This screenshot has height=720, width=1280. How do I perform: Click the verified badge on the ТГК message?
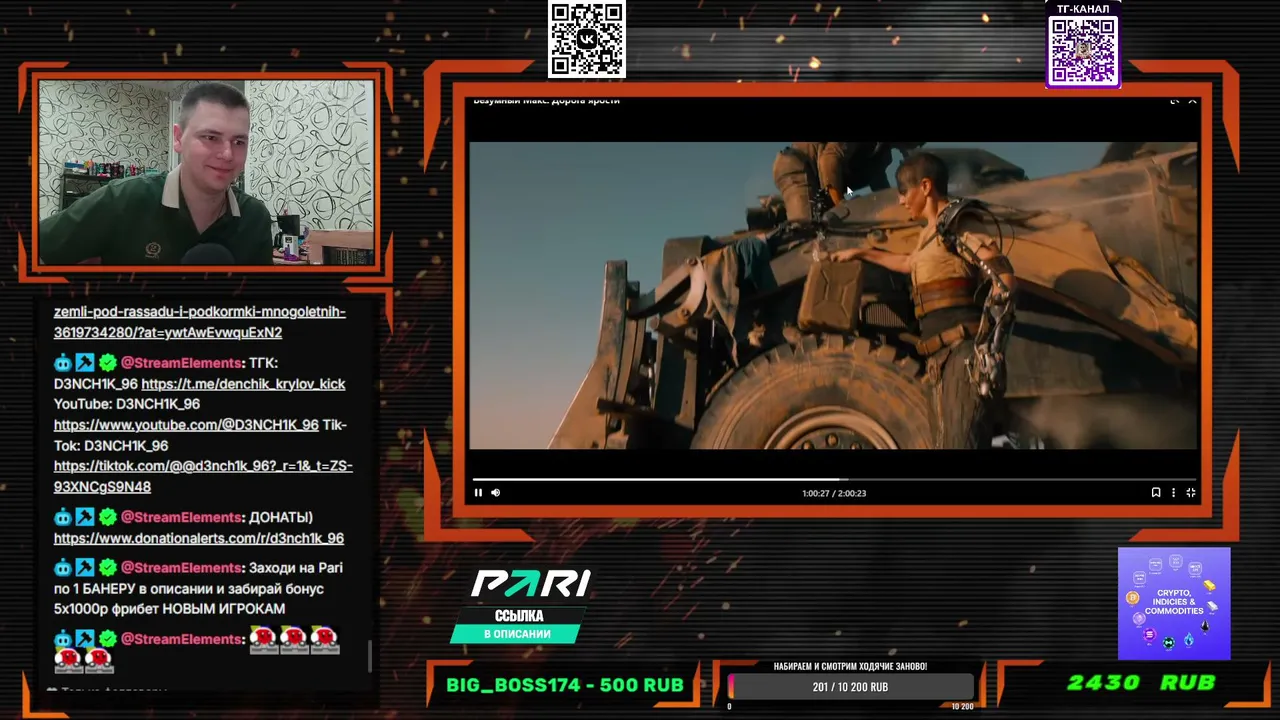(x=108, y=363)
